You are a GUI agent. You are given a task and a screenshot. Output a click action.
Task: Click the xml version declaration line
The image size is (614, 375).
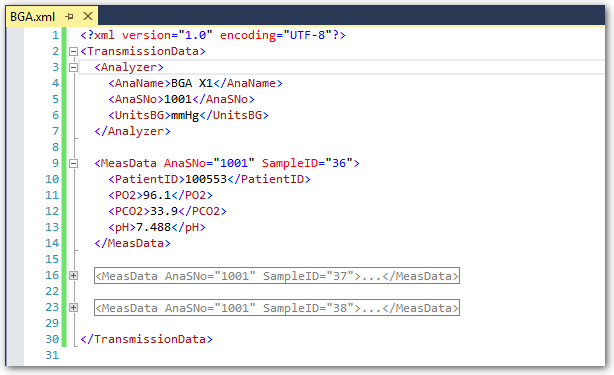(x=213, y=35)
